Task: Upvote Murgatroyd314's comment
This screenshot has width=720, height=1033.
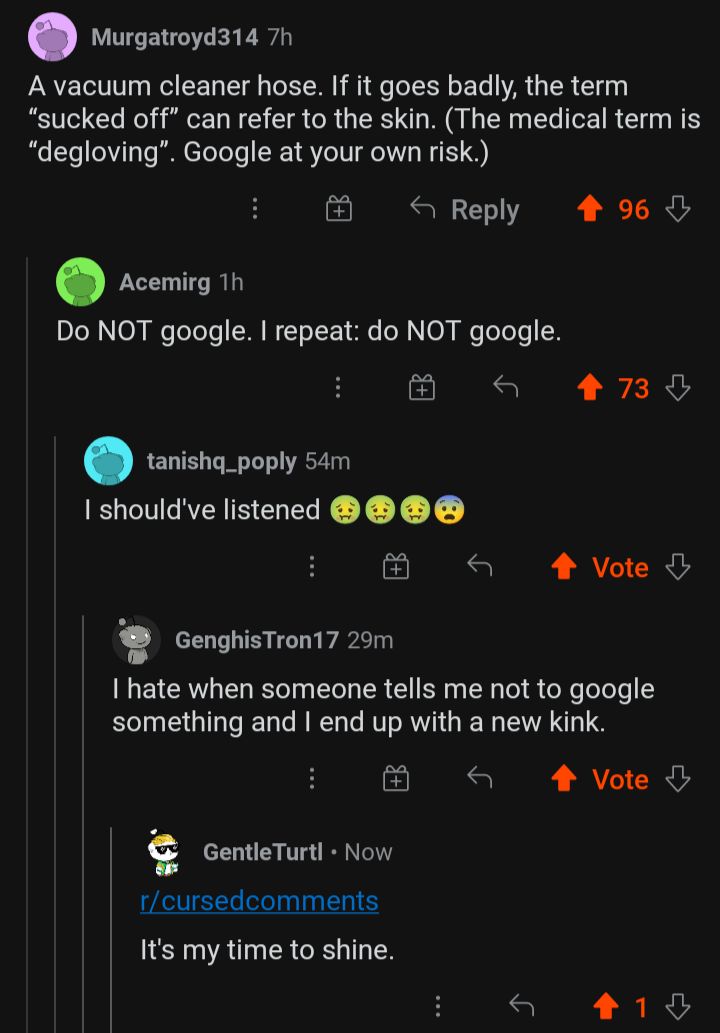Action: point(591,209)
